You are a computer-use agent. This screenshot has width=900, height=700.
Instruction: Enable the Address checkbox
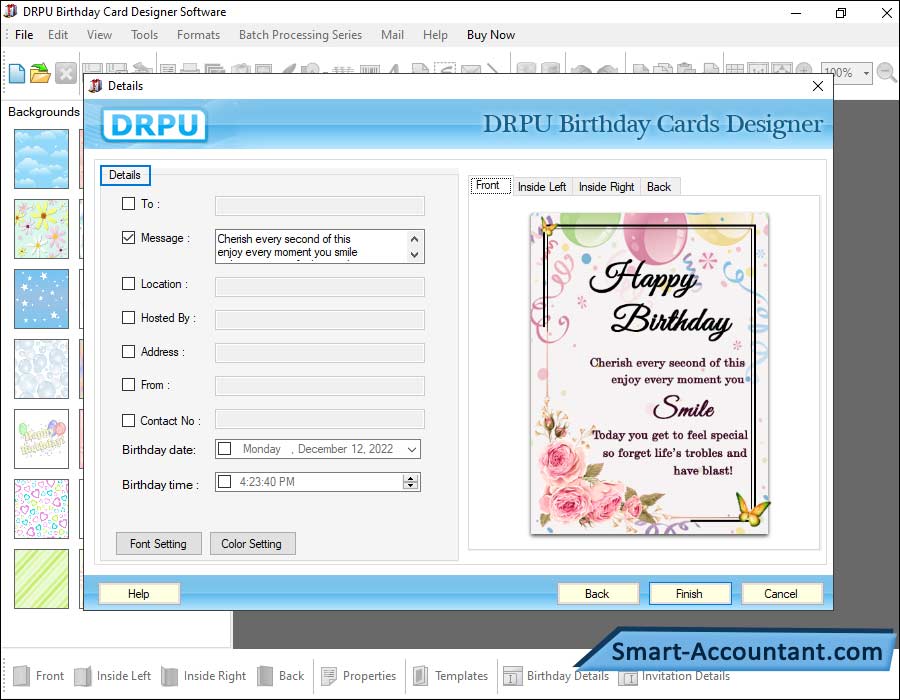click(129, 351)
